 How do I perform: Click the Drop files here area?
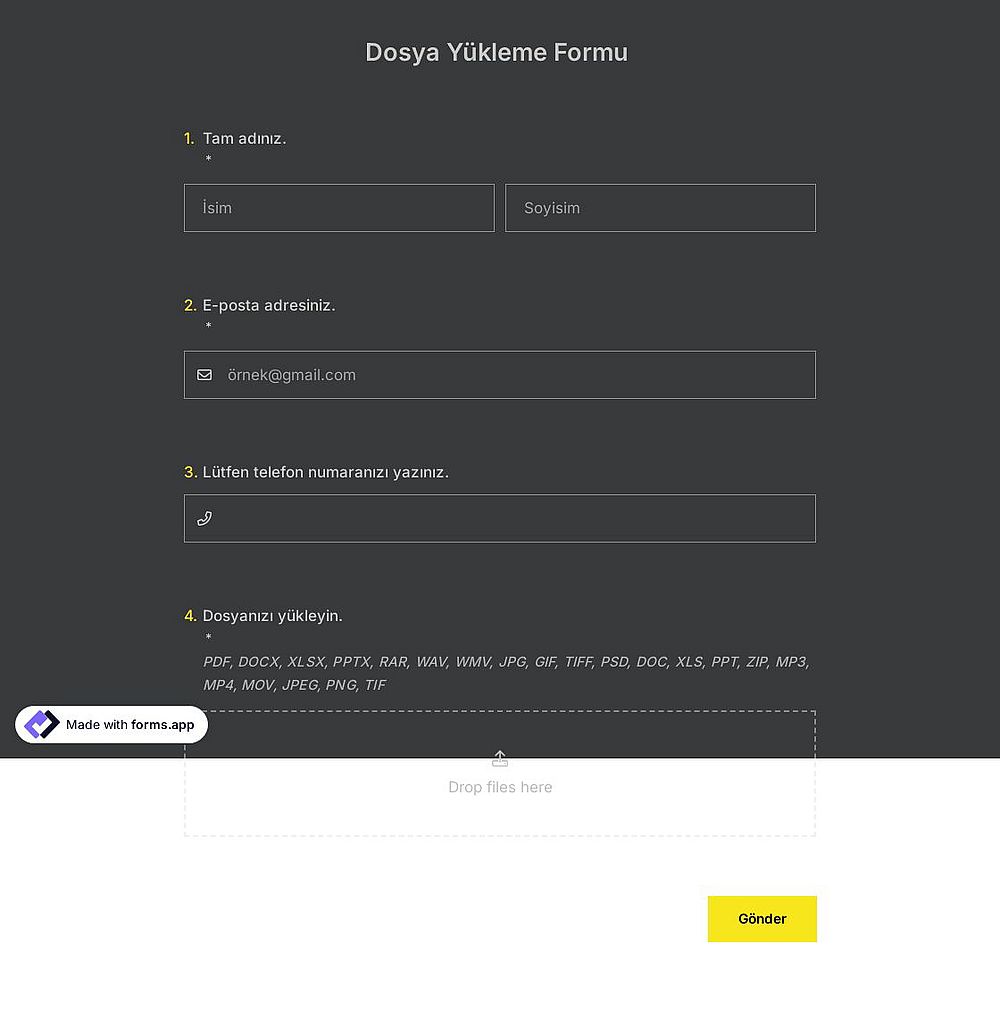(x=500, y=774)
